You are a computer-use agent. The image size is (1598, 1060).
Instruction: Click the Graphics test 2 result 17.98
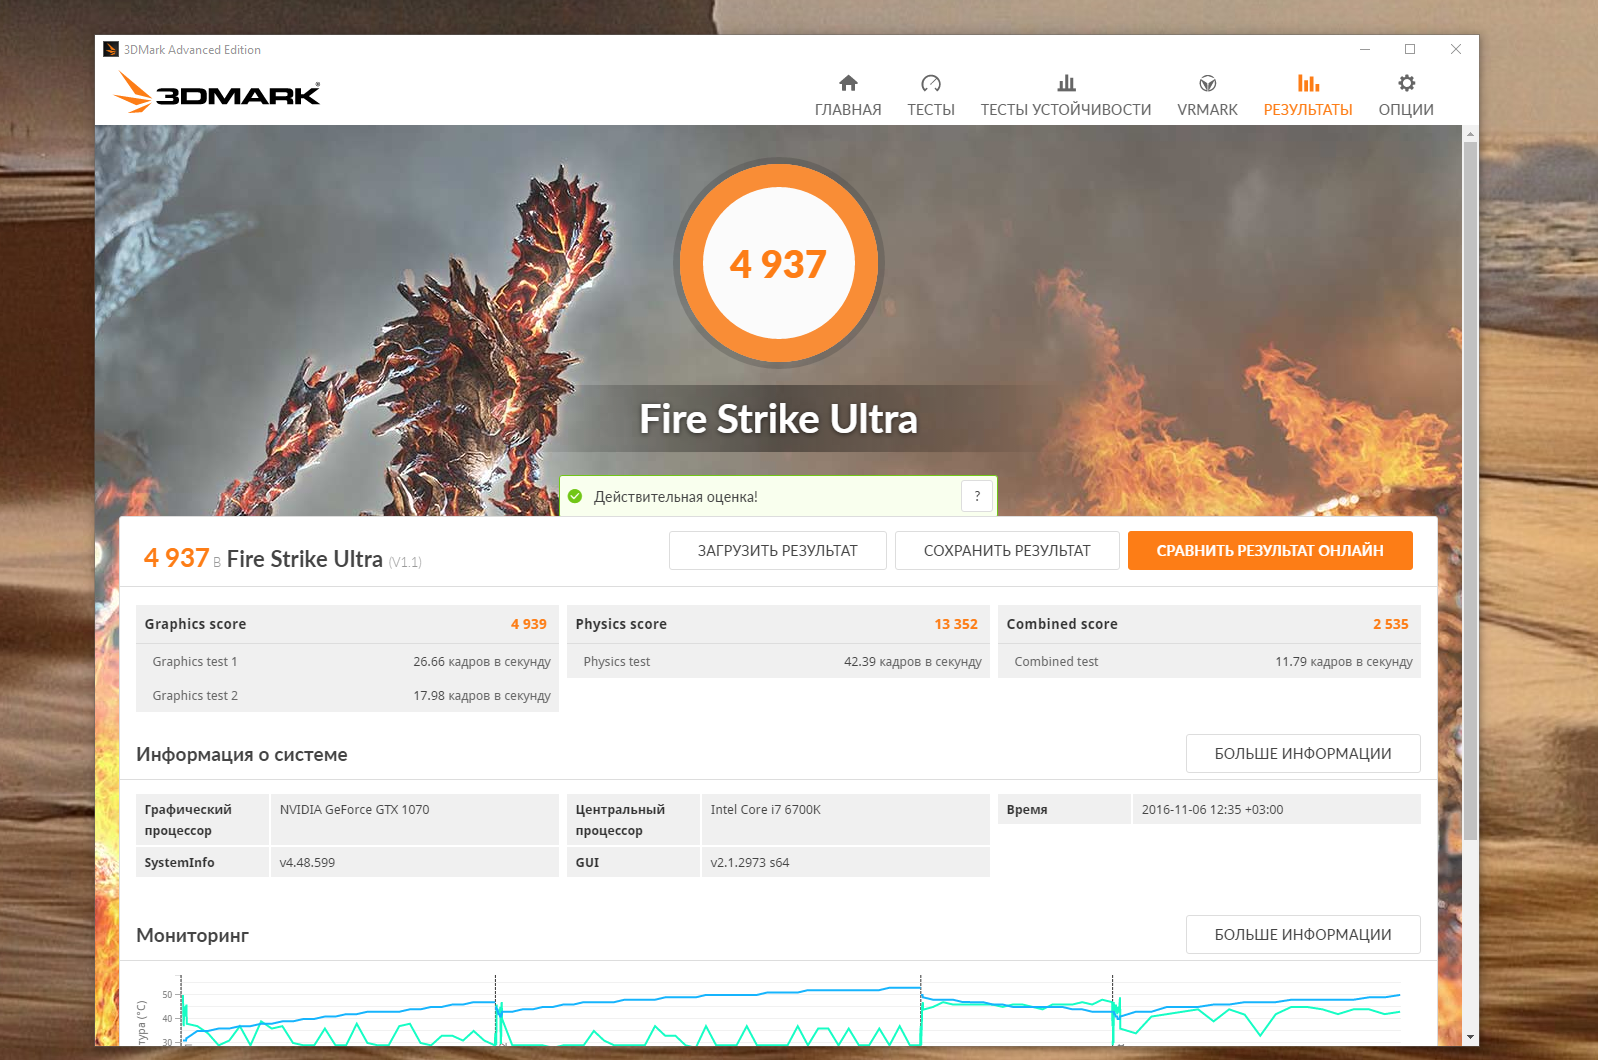482,696
